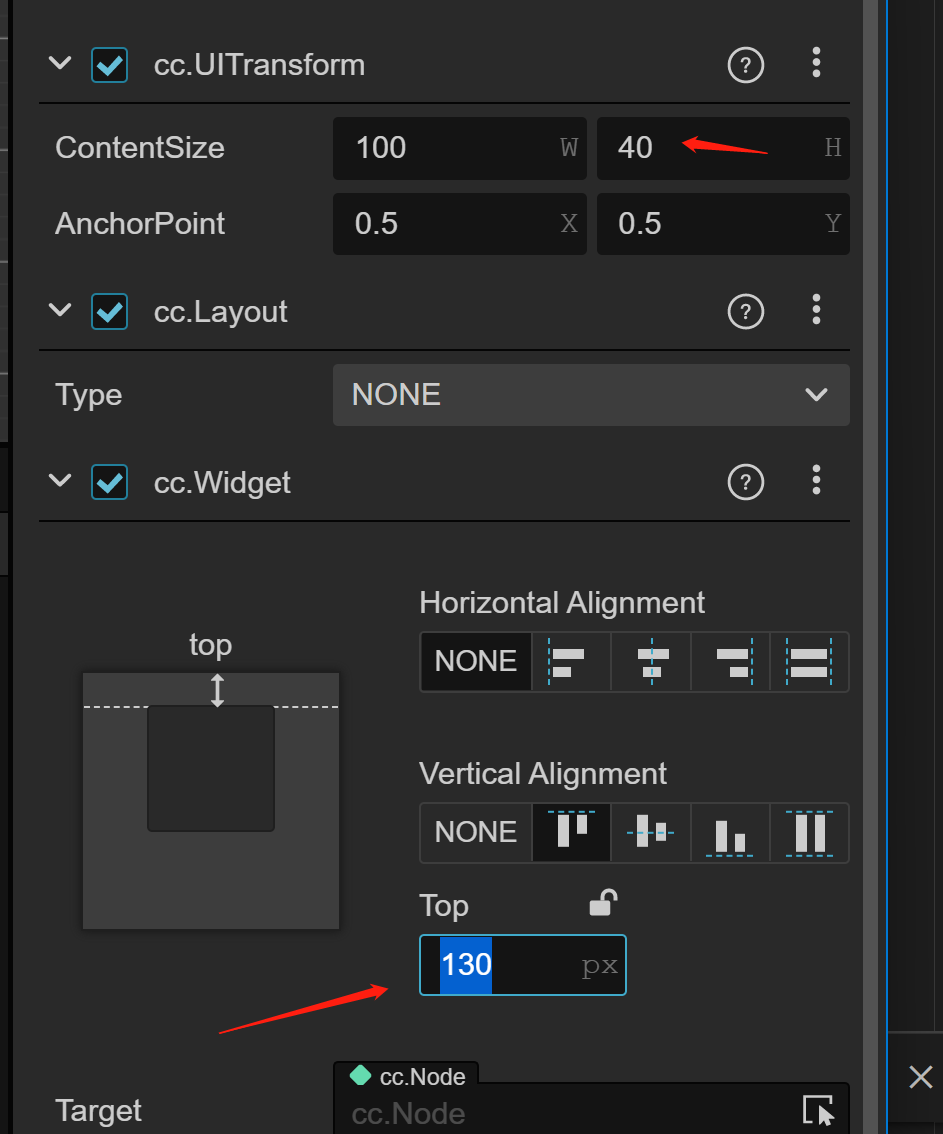The width and height of the screenshot is (943, 1134).
Task: Stretch widget horizontally
Action: click(809, 662)
